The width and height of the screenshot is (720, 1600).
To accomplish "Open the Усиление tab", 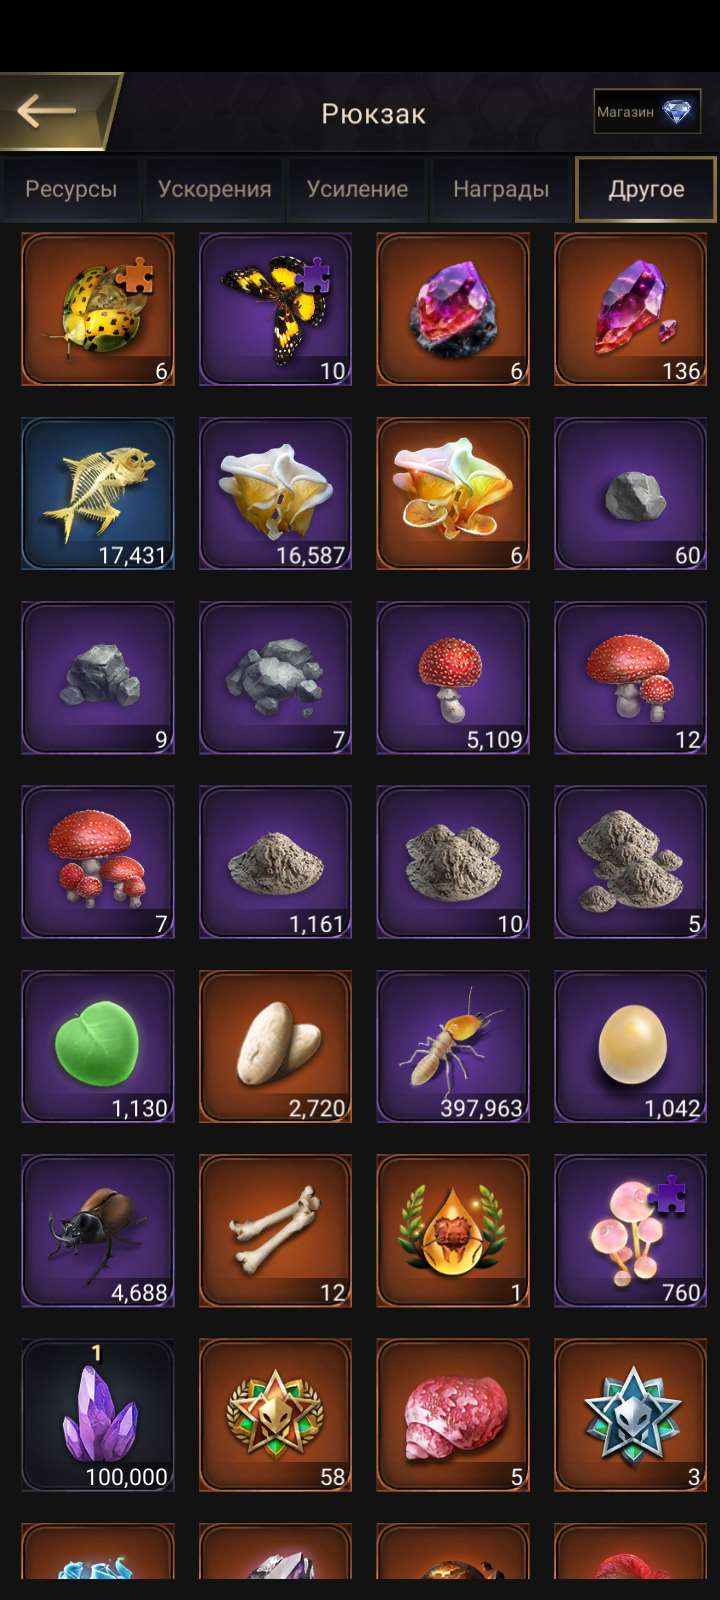I will pyautogui.click(x=357, y=189).
